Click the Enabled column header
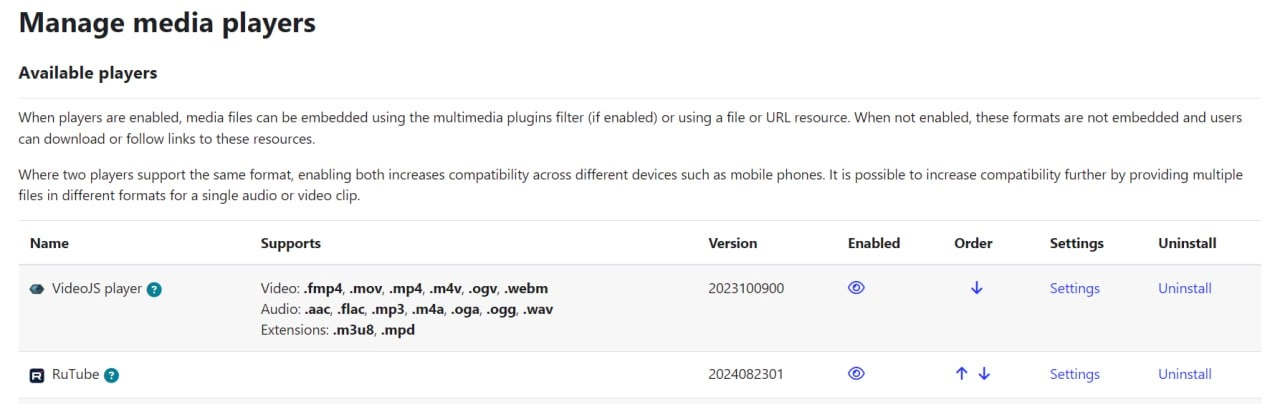The width and height of the screenshot is (1280, 404). [x=874, y=243]
